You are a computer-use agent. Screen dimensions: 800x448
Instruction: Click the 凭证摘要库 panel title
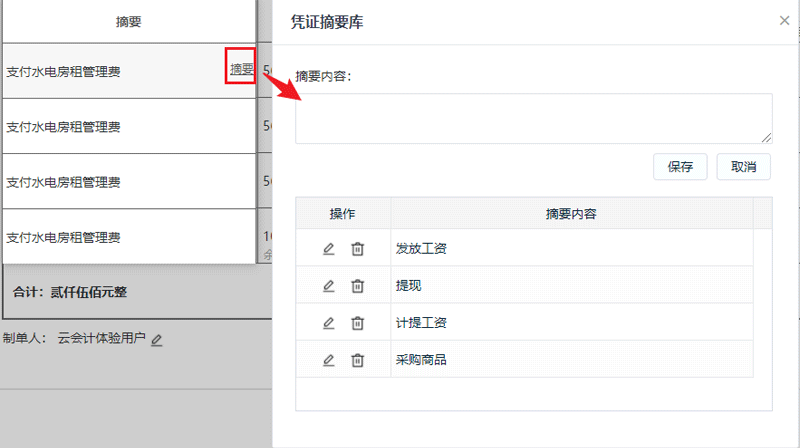coord(327,22)
